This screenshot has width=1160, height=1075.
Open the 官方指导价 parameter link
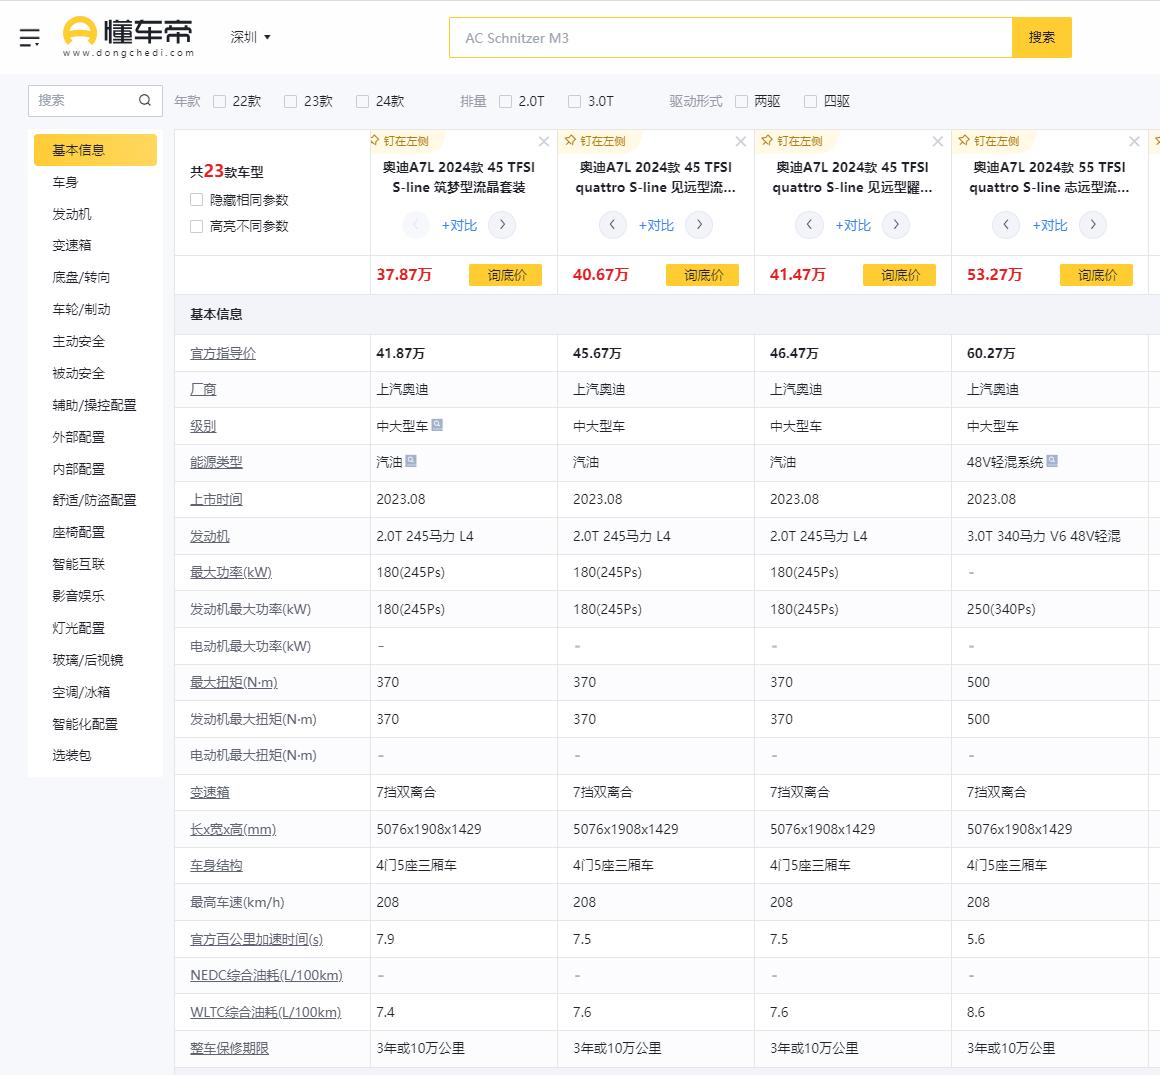223,354
